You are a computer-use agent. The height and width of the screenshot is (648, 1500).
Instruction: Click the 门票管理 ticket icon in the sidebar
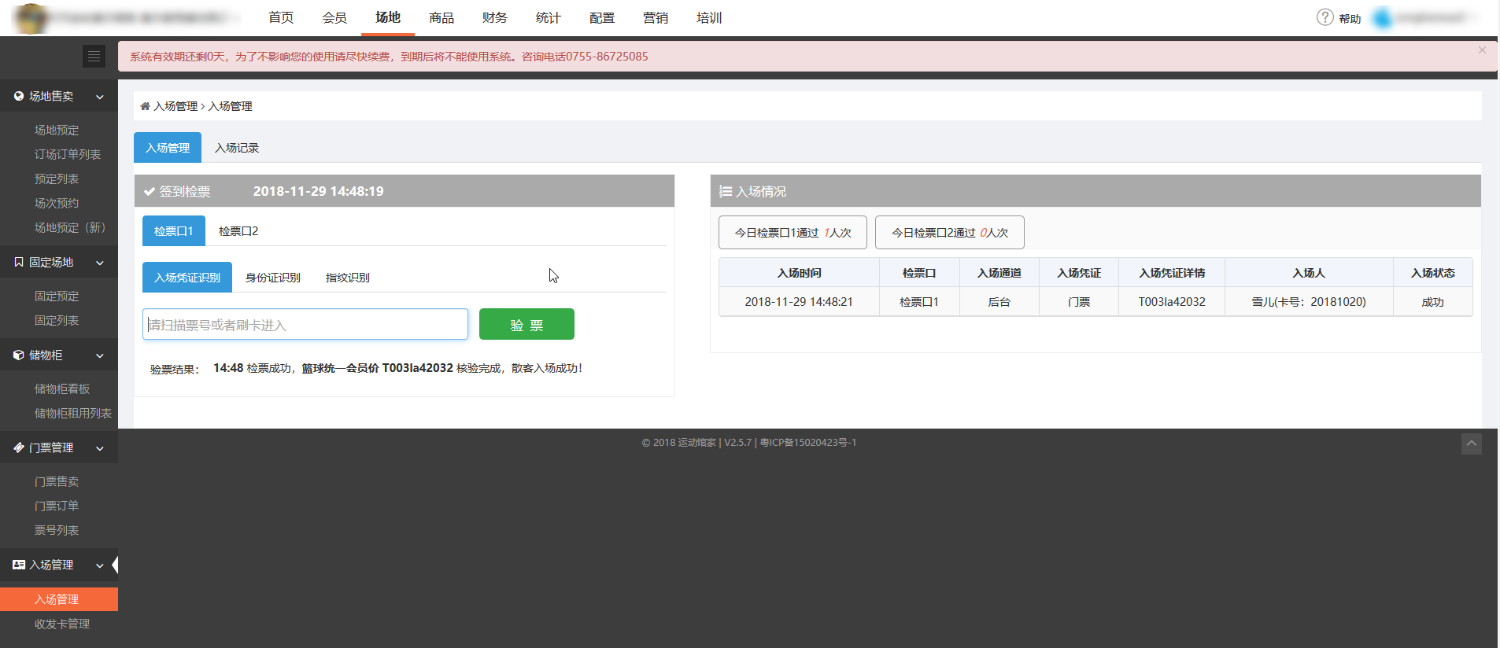pos(19,448)
